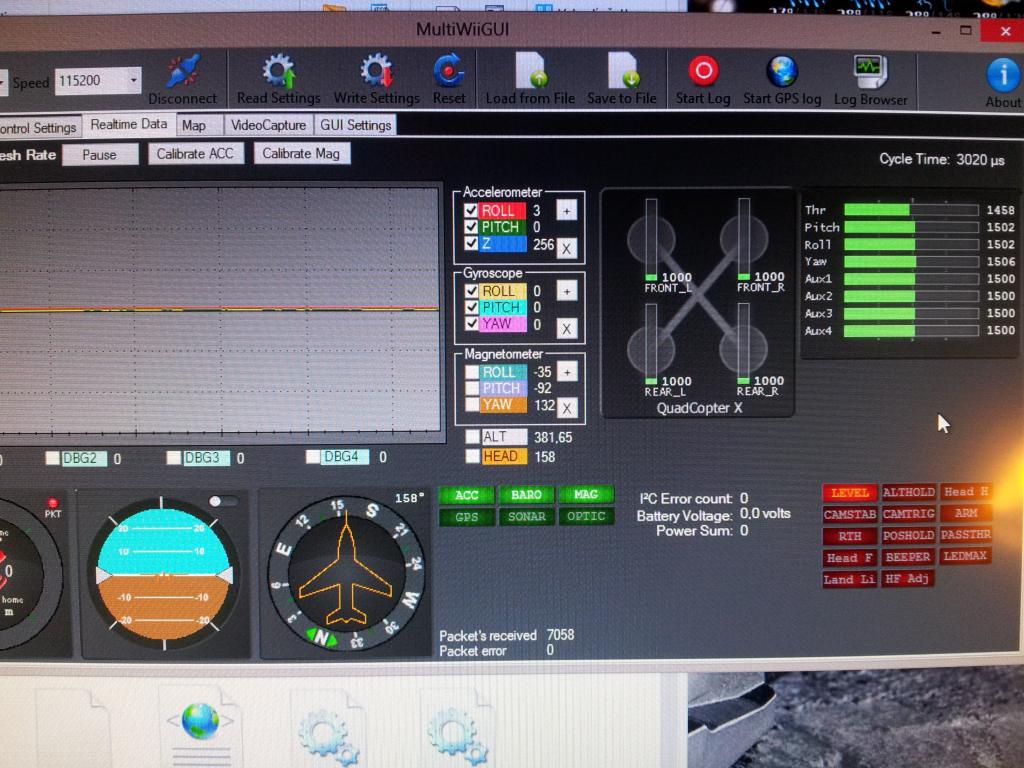
Task: Open Load from File icon
Action: [530, 72]
